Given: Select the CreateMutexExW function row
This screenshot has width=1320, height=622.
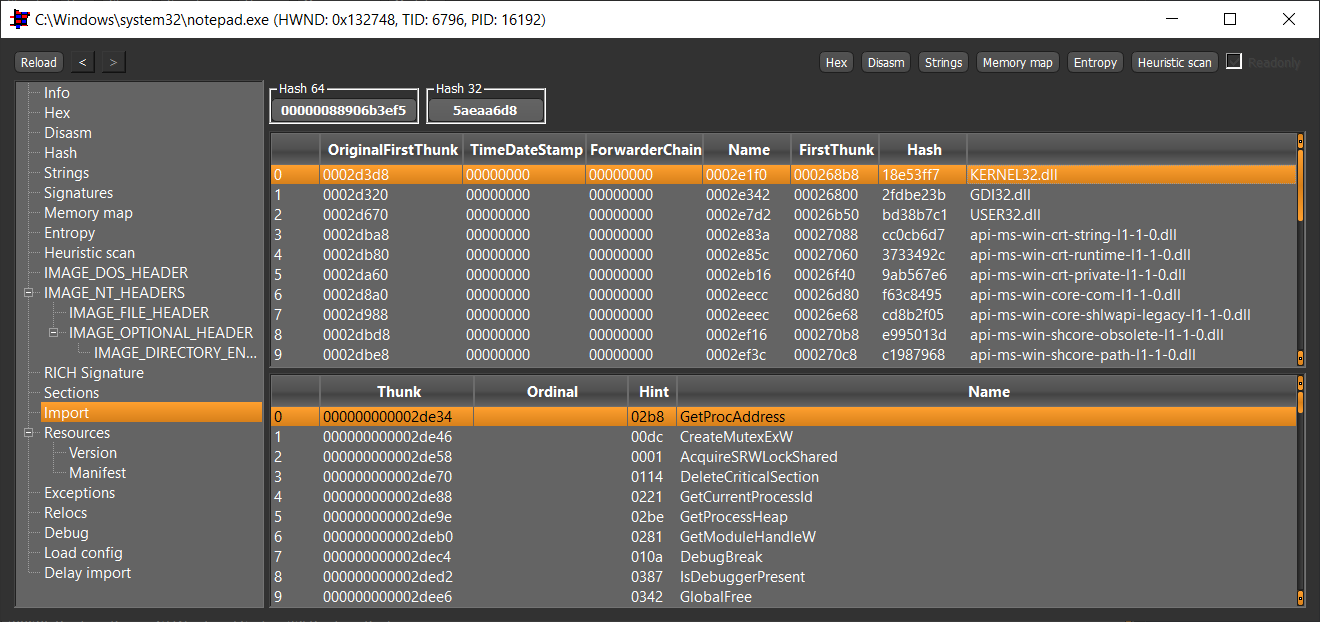Looking at the screenshot, I should [783, 437].
